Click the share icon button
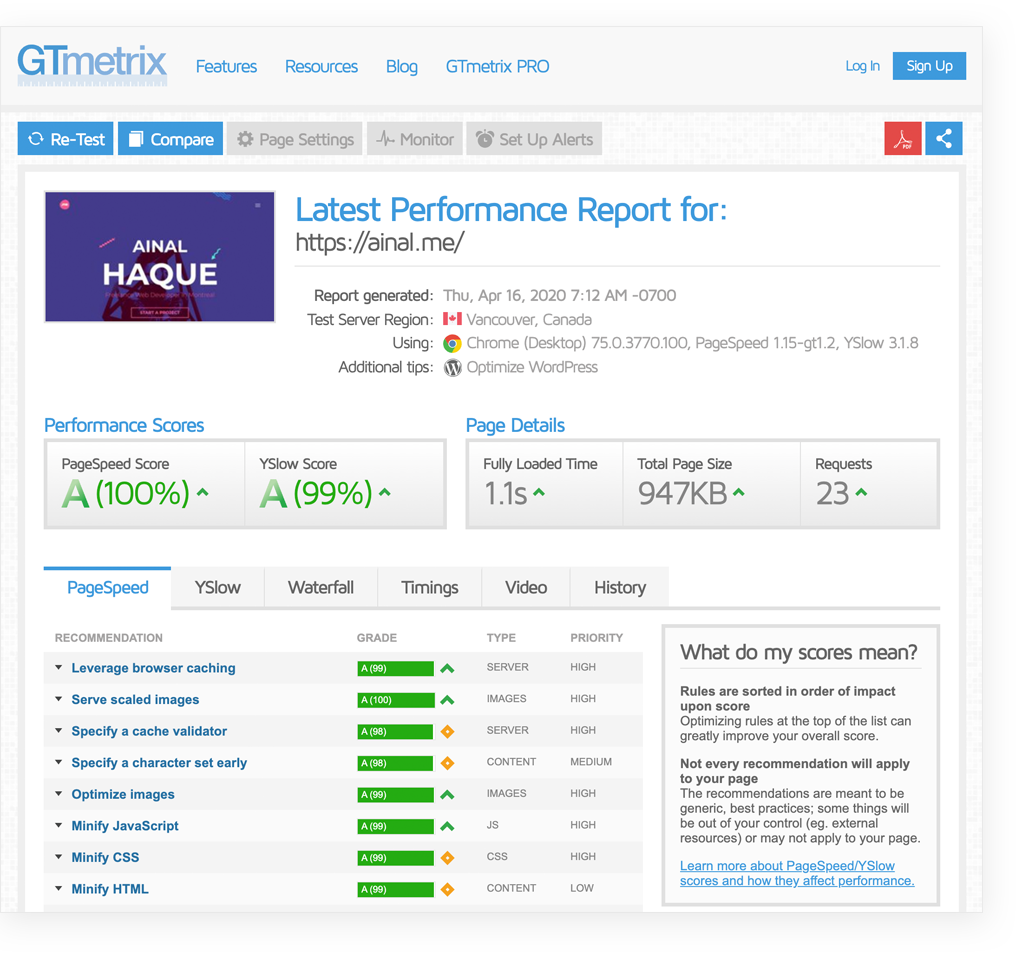Image resolution: width=1020 pixels, height=956 pixels. pyautogui.click(x=944, y=139)
